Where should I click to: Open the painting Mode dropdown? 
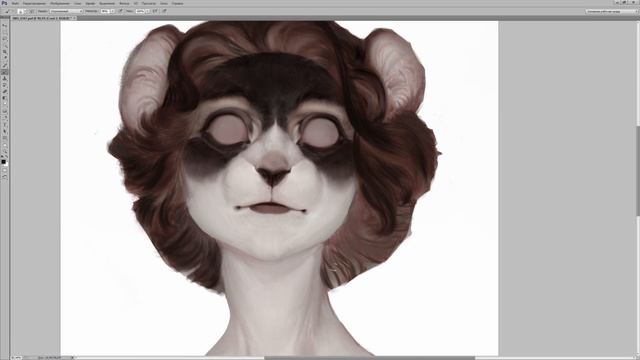point(66,11)
